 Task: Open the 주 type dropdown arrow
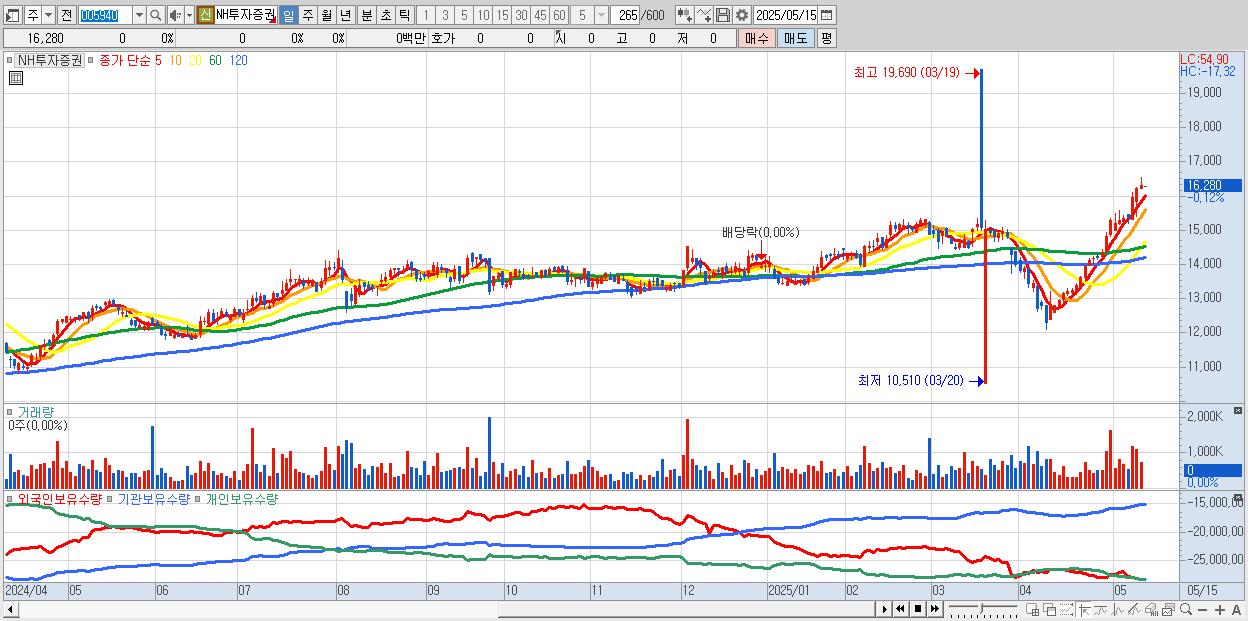coord(47,15)
